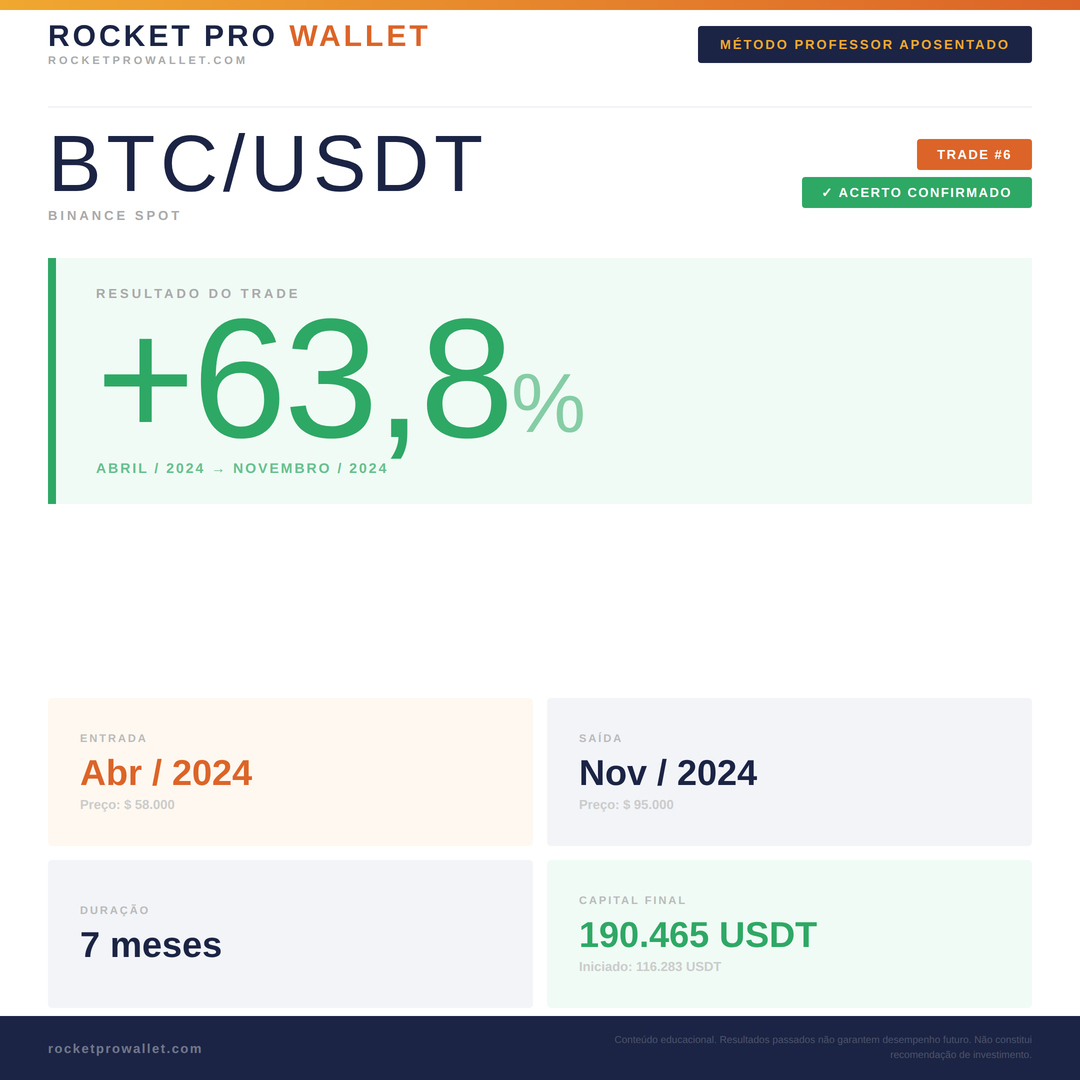Click the checkmark in Acerto Confirmado badge
1080x1080 pixels.
(827, 193)
